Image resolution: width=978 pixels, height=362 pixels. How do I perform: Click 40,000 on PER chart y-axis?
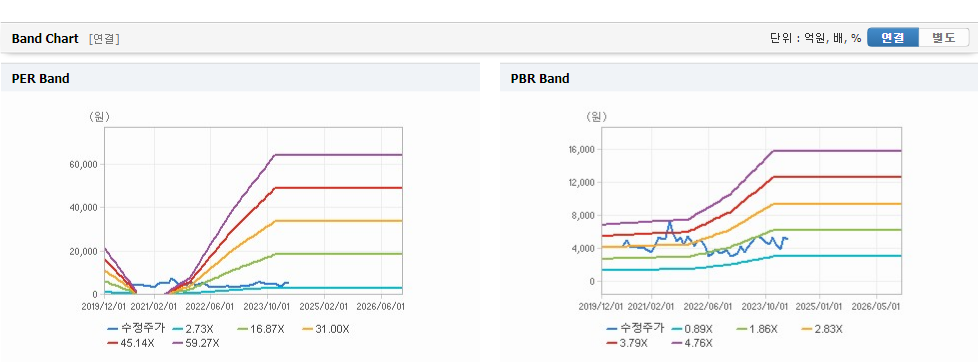(x=85, y=207)
